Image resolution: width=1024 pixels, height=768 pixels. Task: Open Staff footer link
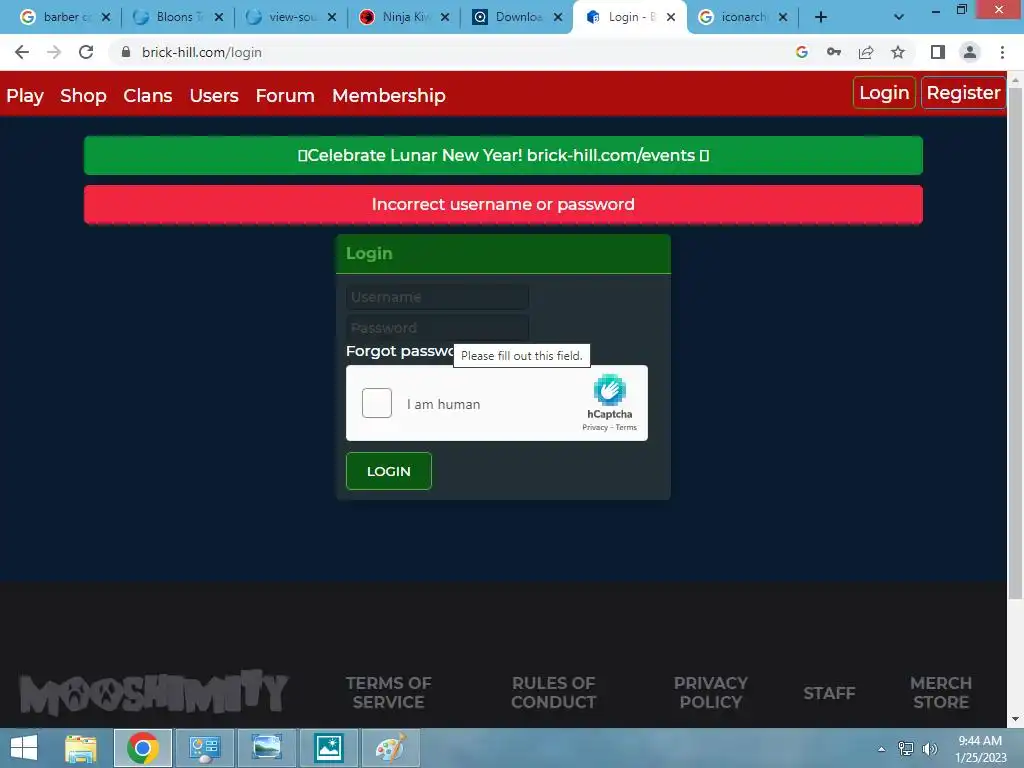pyautogui.click(x=829, y=693)
